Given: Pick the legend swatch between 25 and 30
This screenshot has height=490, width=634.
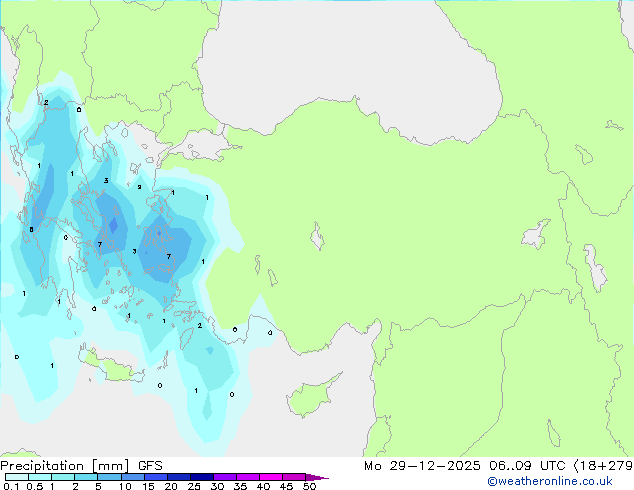Looking at the screenshot, I should 202,477.
